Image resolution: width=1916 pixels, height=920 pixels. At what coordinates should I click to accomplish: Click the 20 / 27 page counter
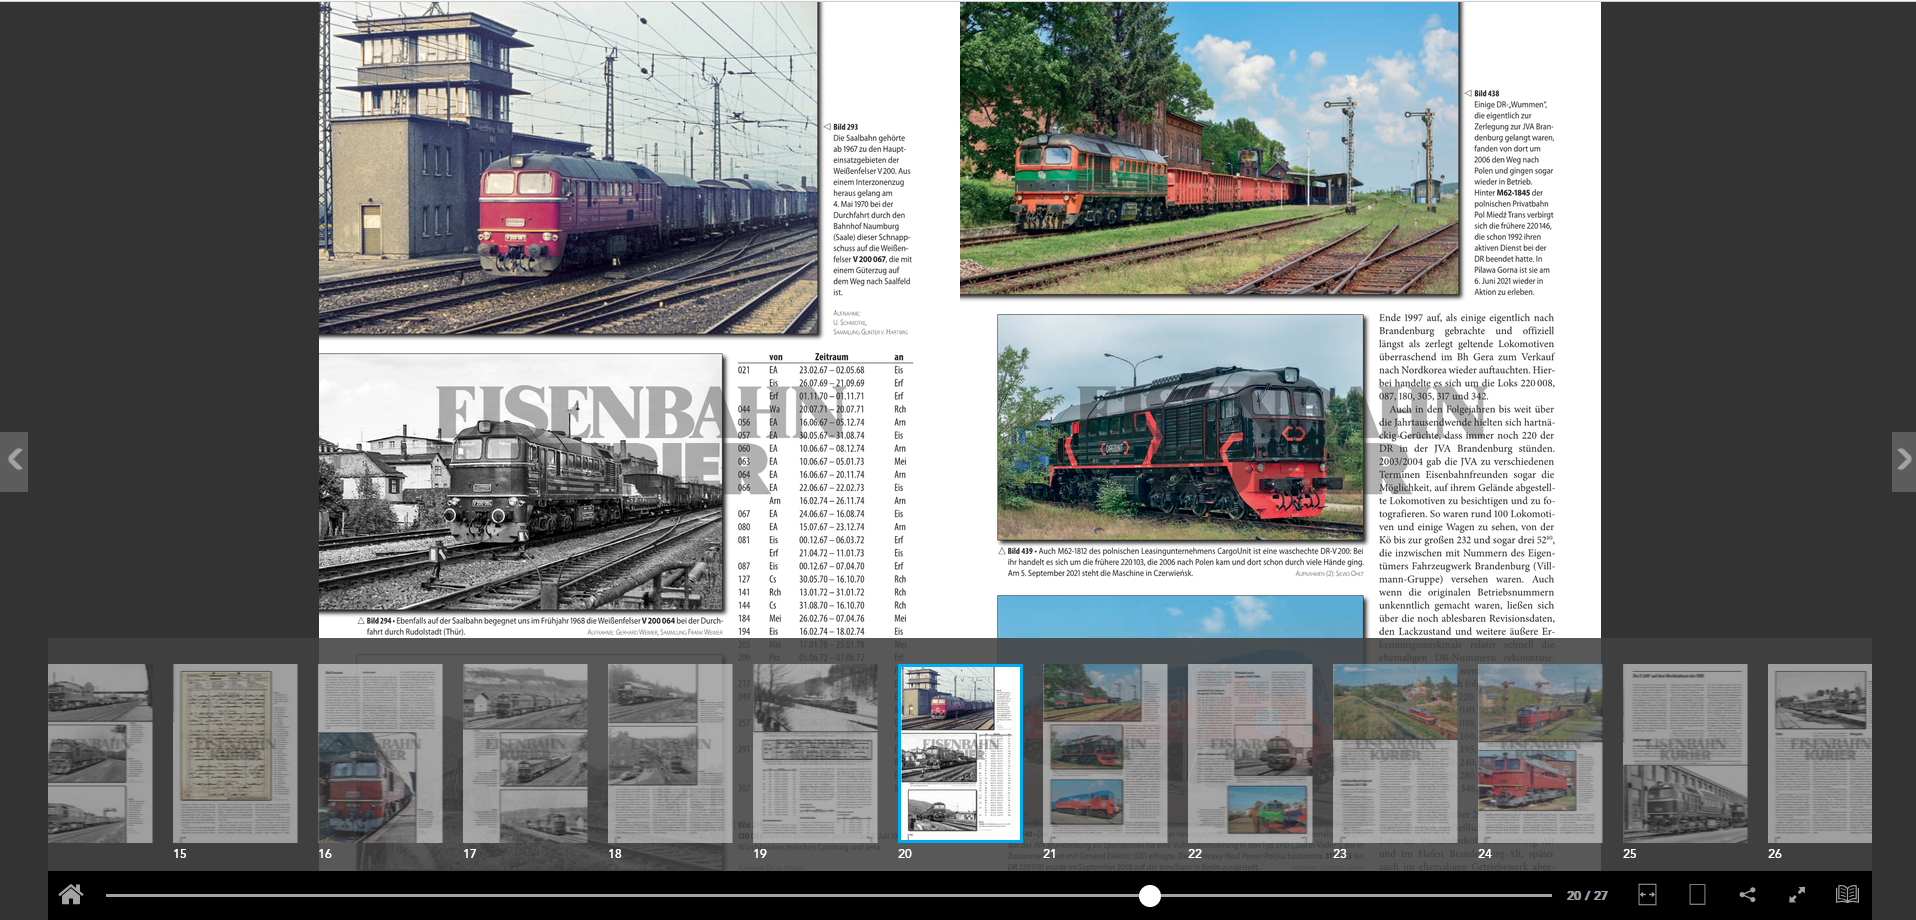[x=1587, y=895]
